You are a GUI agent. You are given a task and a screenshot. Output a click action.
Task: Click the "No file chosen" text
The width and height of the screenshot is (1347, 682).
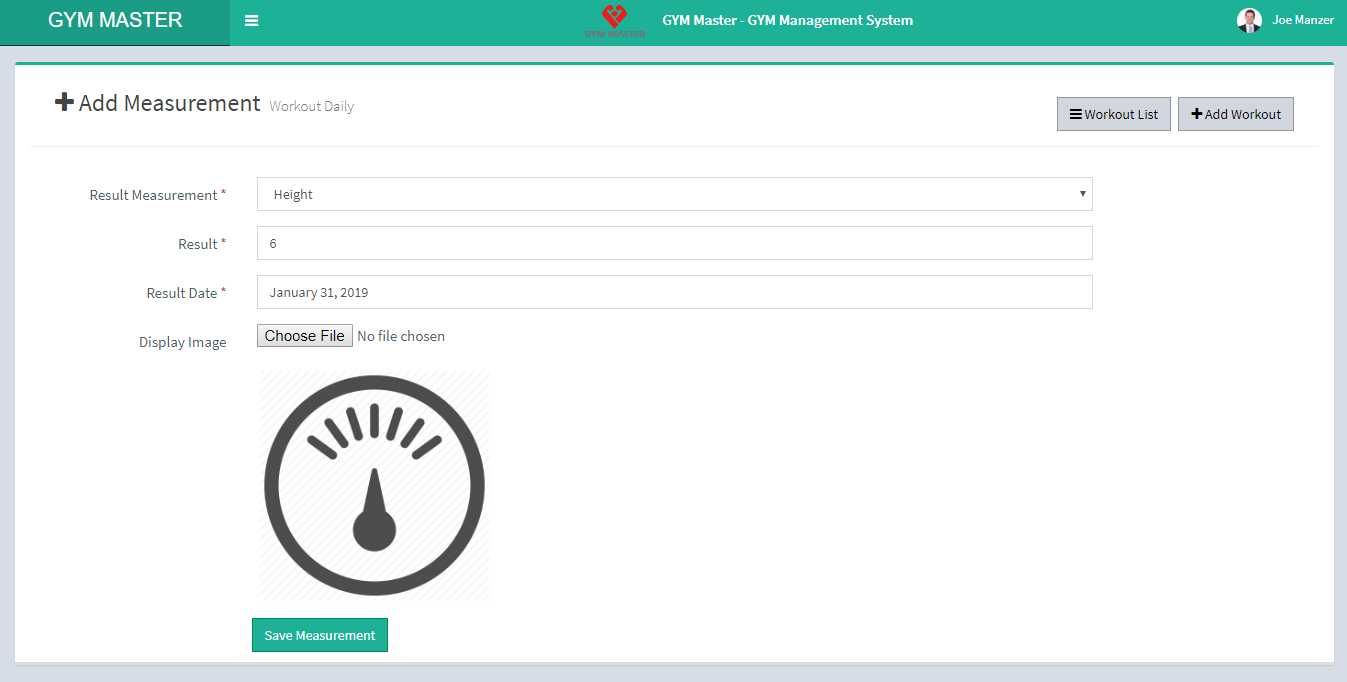pyautogui.click(x=401, y=336)
